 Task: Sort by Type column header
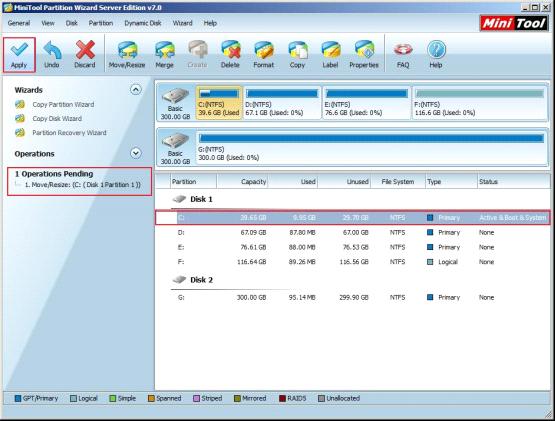(451, 182)
